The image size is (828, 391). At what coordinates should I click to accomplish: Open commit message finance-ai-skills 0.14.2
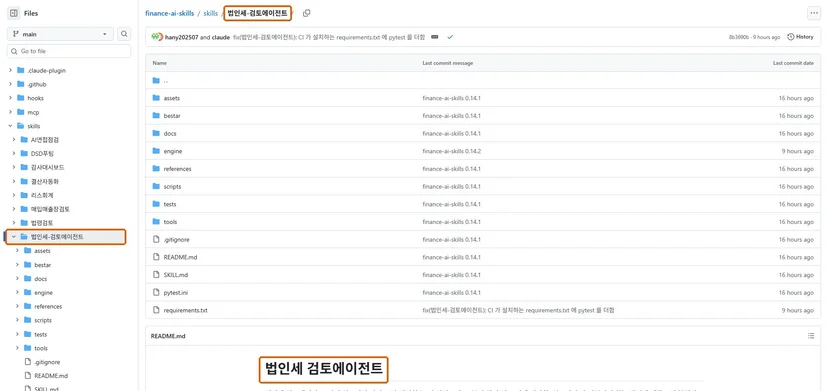[x=451, y=151]
